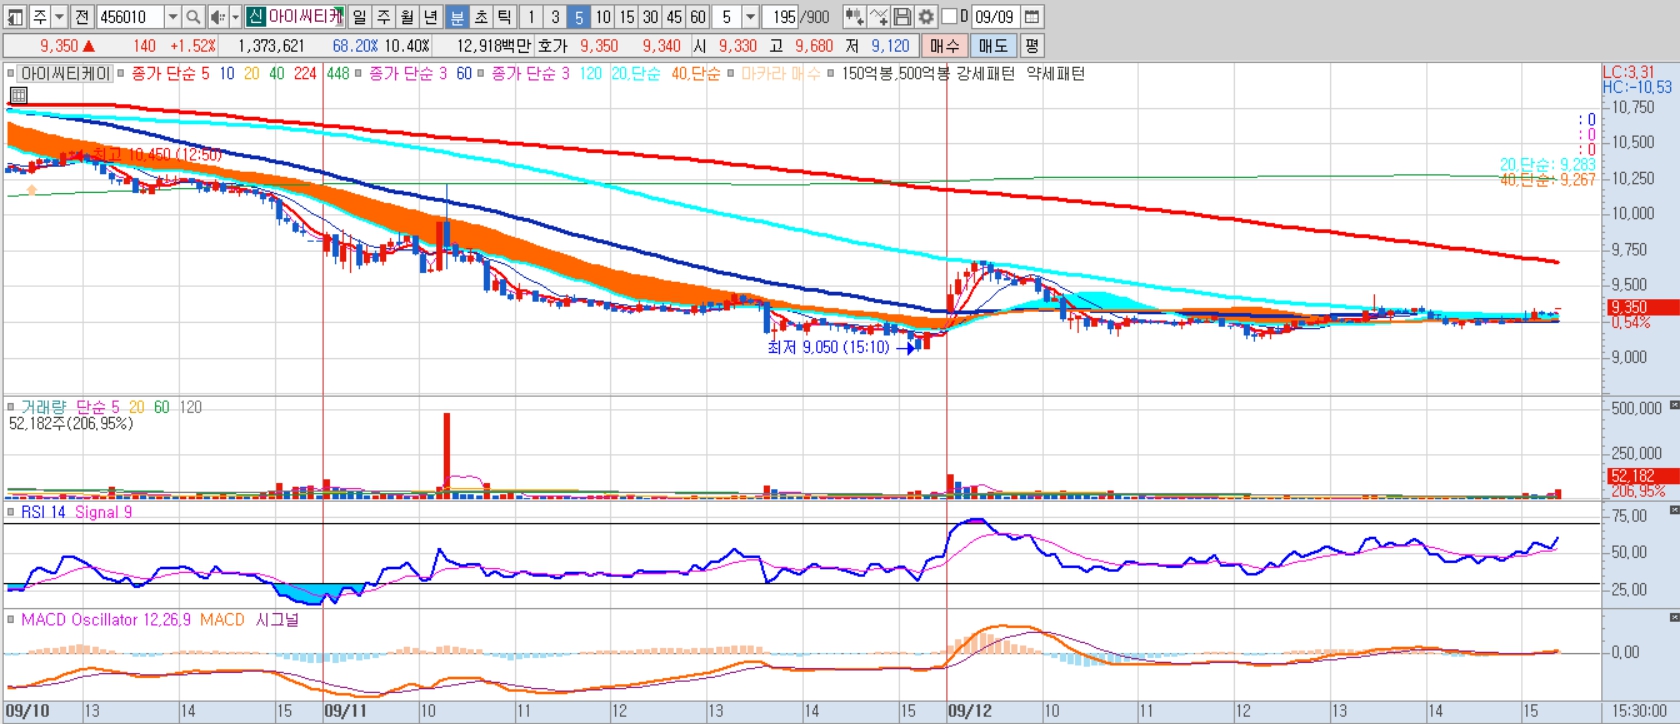Toggle the D checkbox beside the date
Image resolution: width=1680 pixels, height=724 pixels.
[949, 17]
